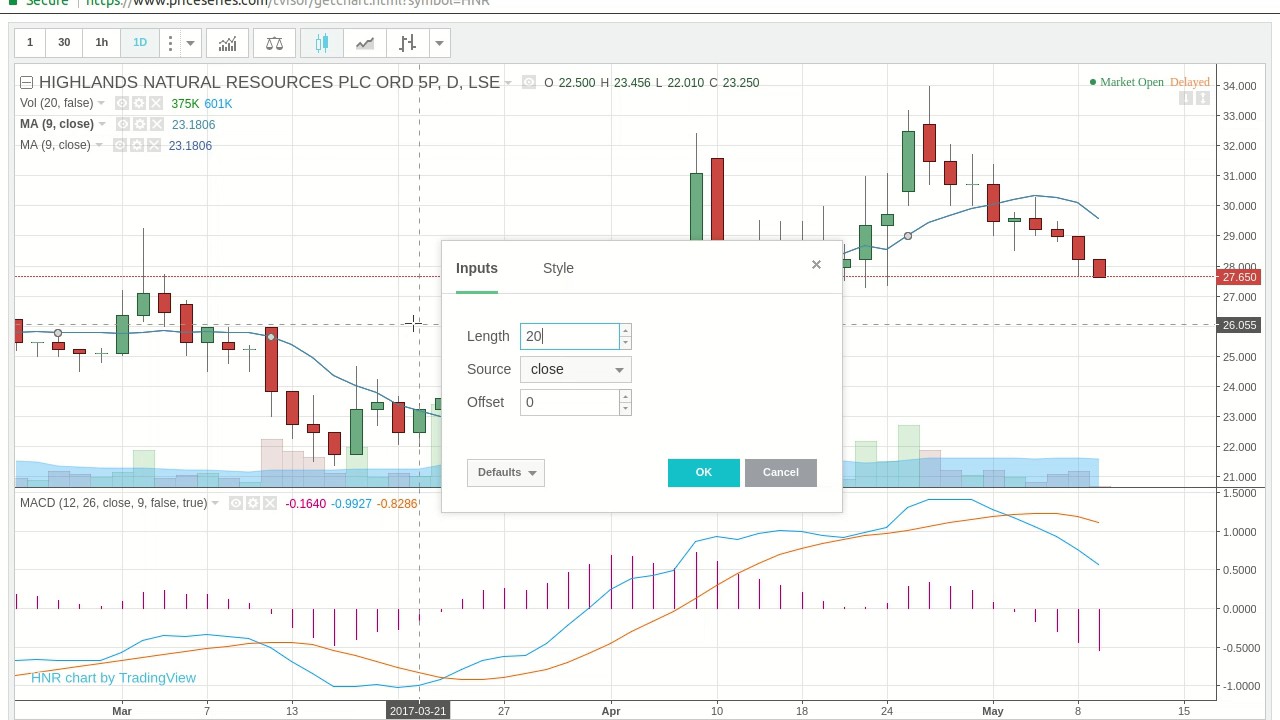Viewport: 1280px width, 720px height.
Task: Click the Vol value 375K
Action: pos(185,104)
